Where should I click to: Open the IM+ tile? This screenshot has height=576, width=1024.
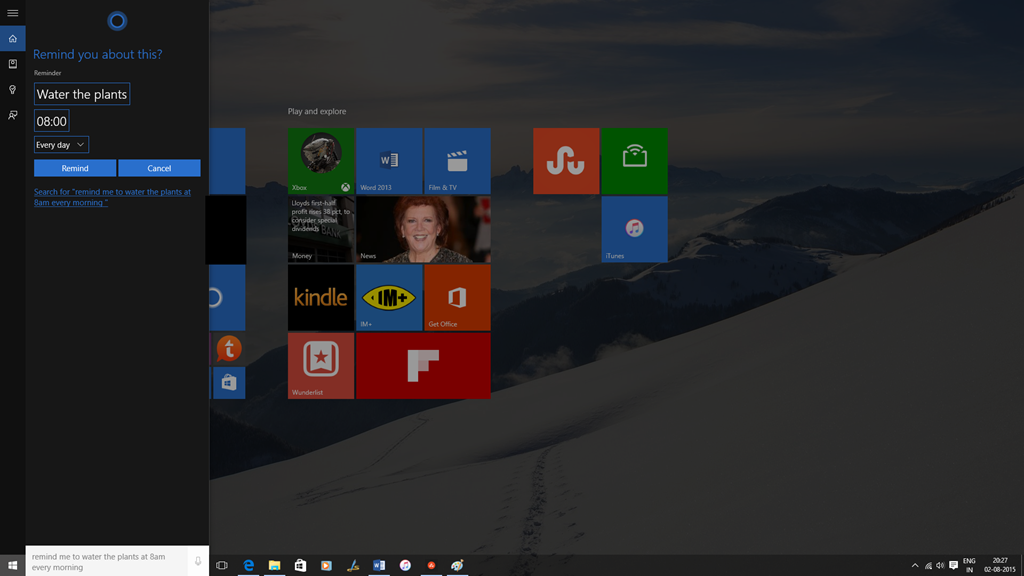(x=389, y=298)
